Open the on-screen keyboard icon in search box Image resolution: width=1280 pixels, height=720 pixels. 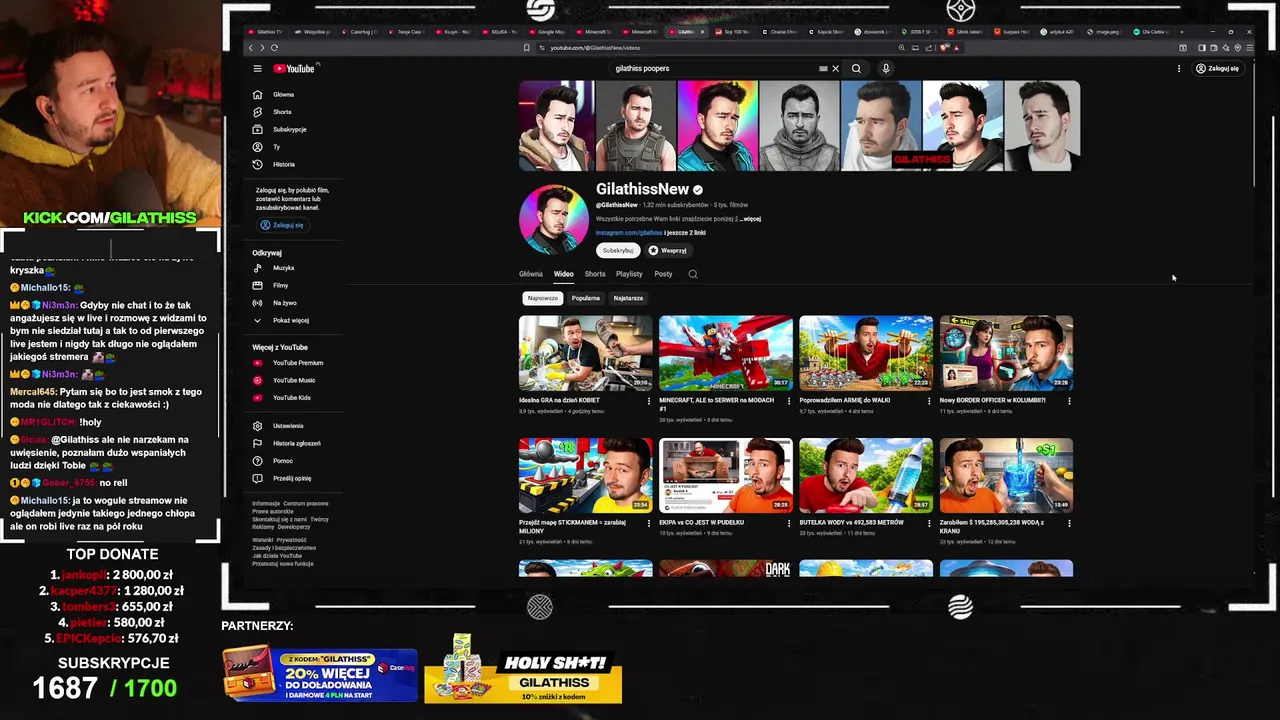point(823,69)
